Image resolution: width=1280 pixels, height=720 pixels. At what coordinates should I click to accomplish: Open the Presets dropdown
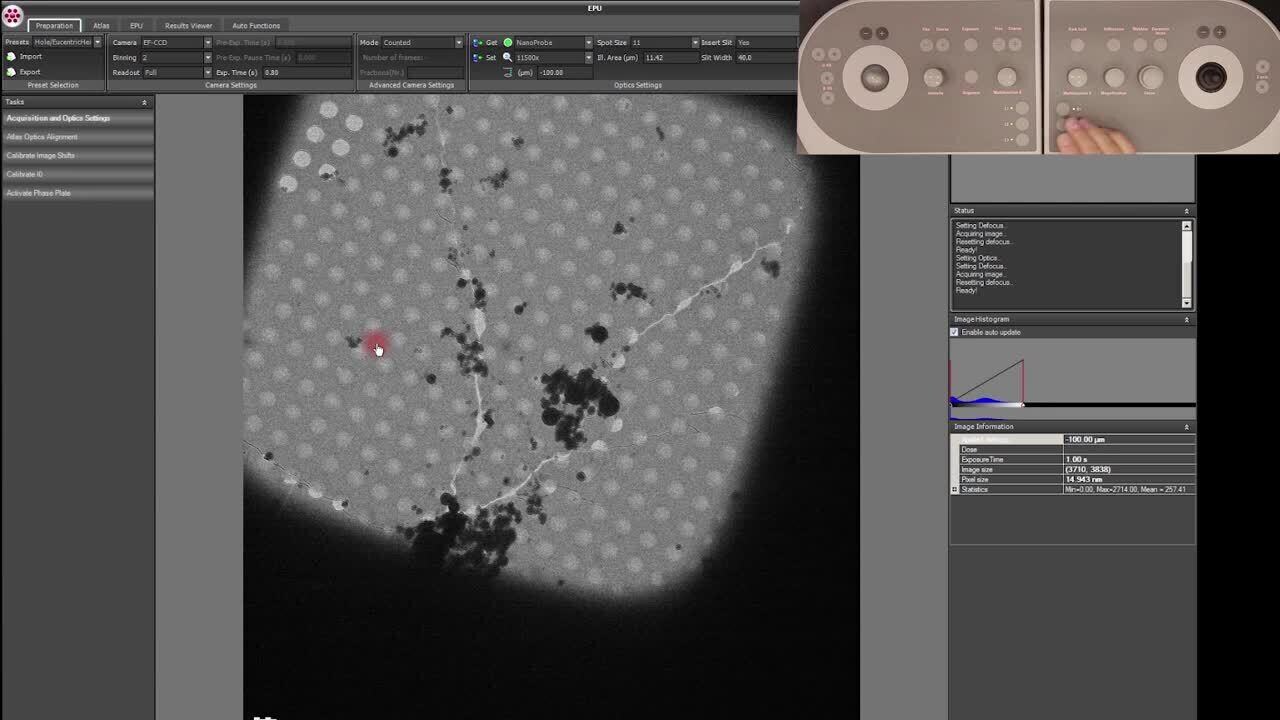tap(97, 43)
